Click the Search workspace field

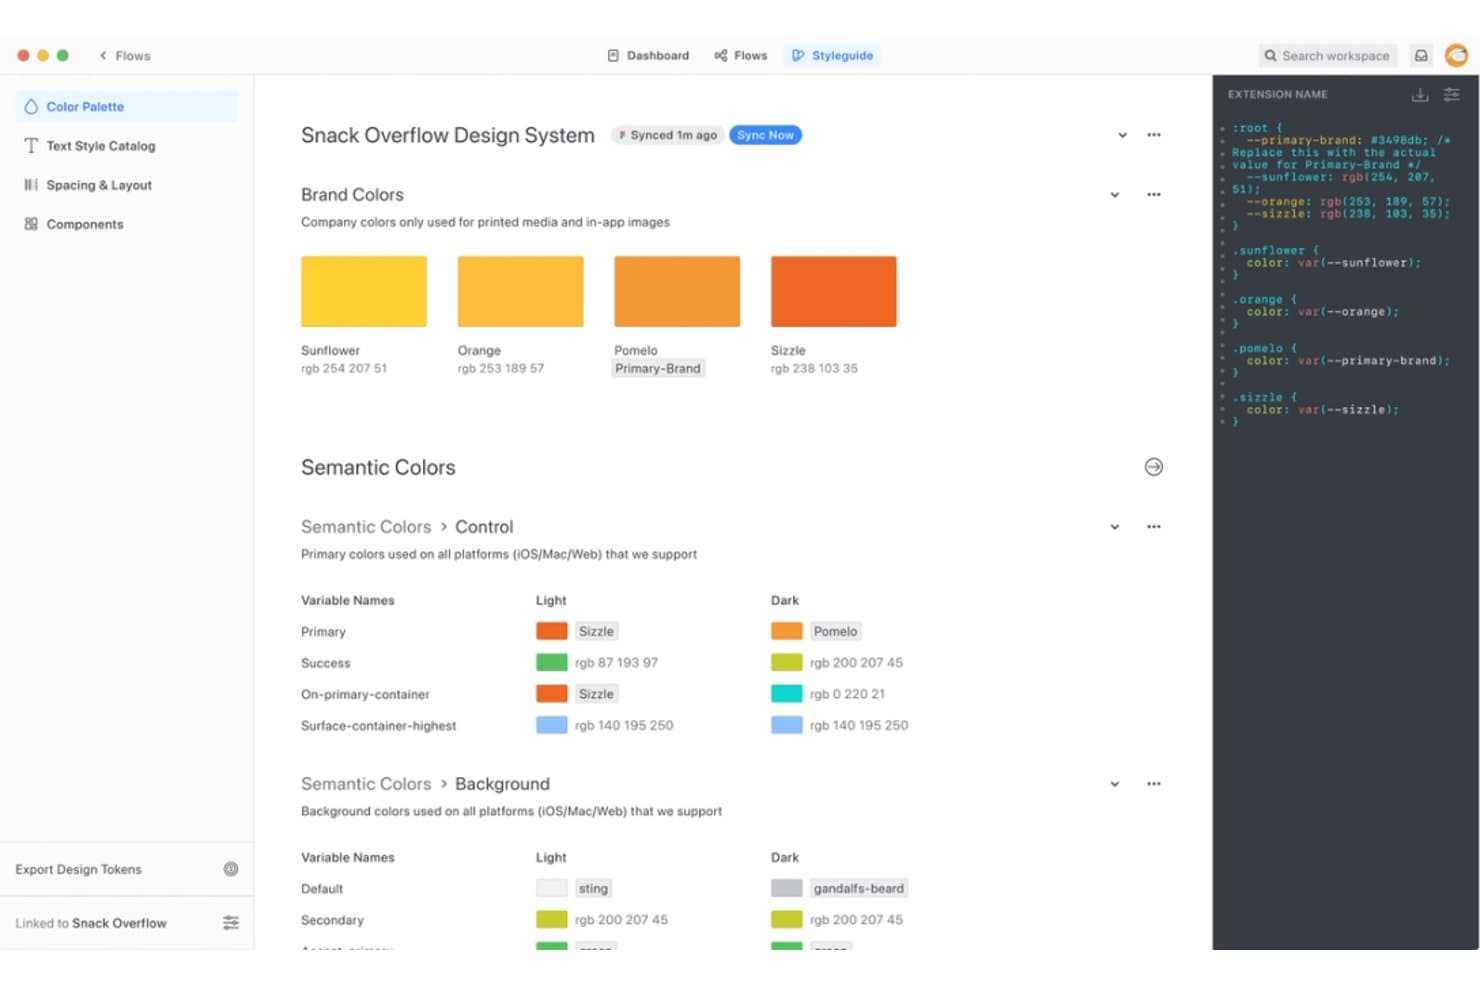[x=1327, y=56]
